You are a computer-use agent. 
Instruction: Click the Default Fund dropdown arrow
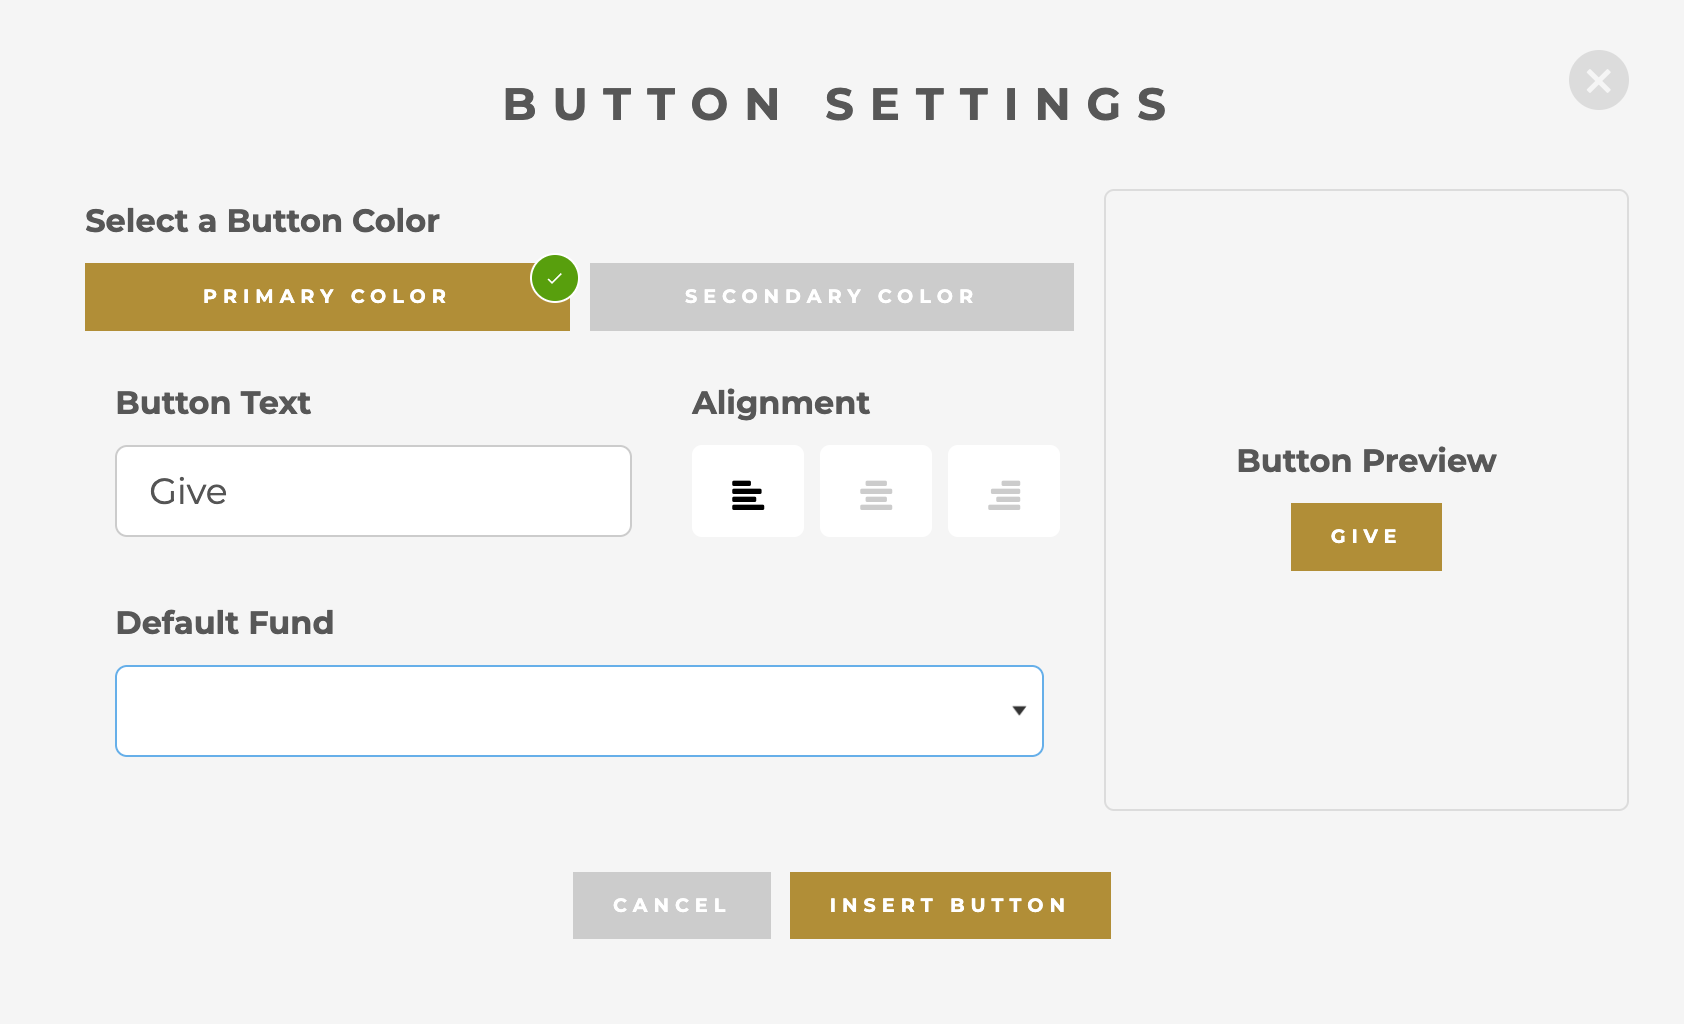(1019, 711)
